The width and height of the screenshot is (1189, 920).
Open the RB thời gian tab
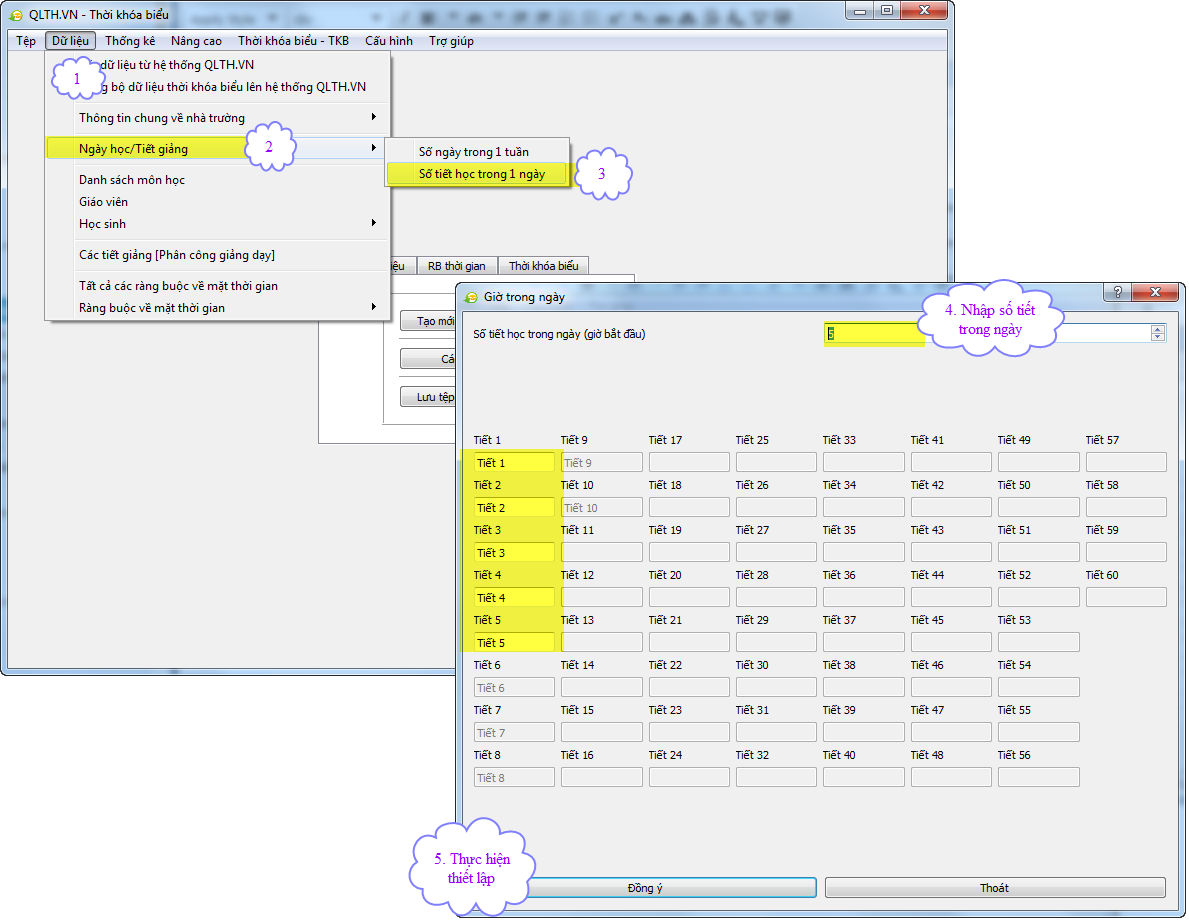tap(456, 266)
